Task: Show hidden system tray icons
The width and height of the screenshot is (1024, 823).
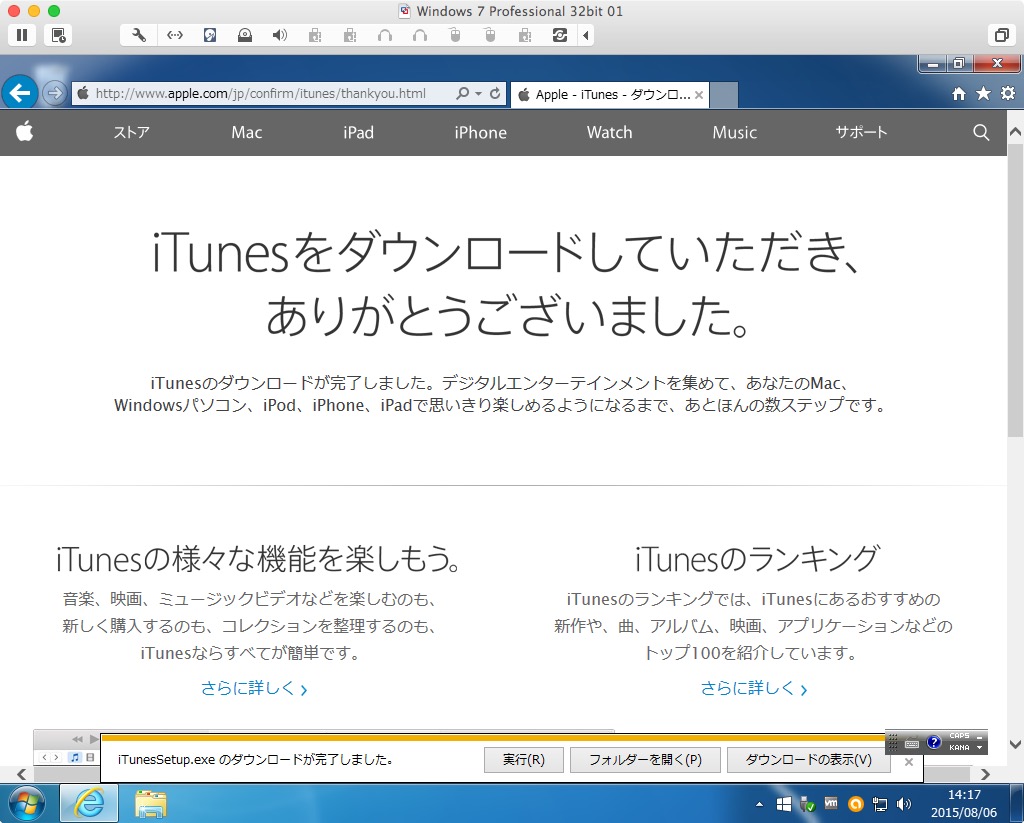Action: click(760, 804)
